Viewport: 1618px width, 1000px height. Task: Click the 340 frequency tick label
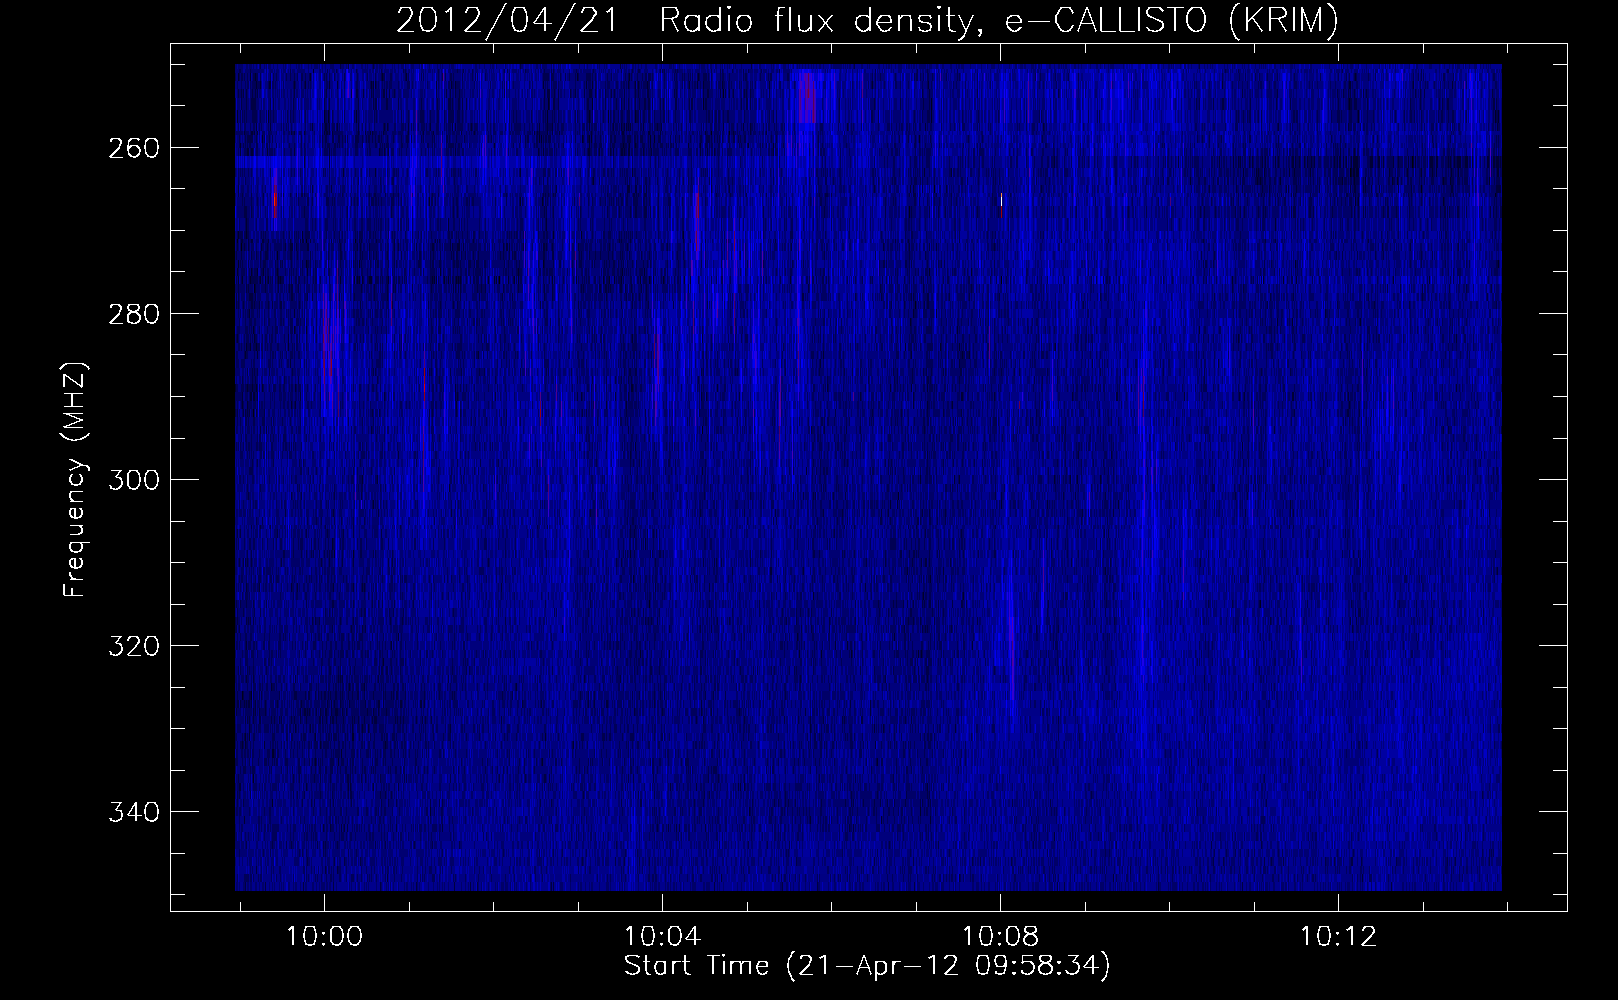click(x=132, y=811)
